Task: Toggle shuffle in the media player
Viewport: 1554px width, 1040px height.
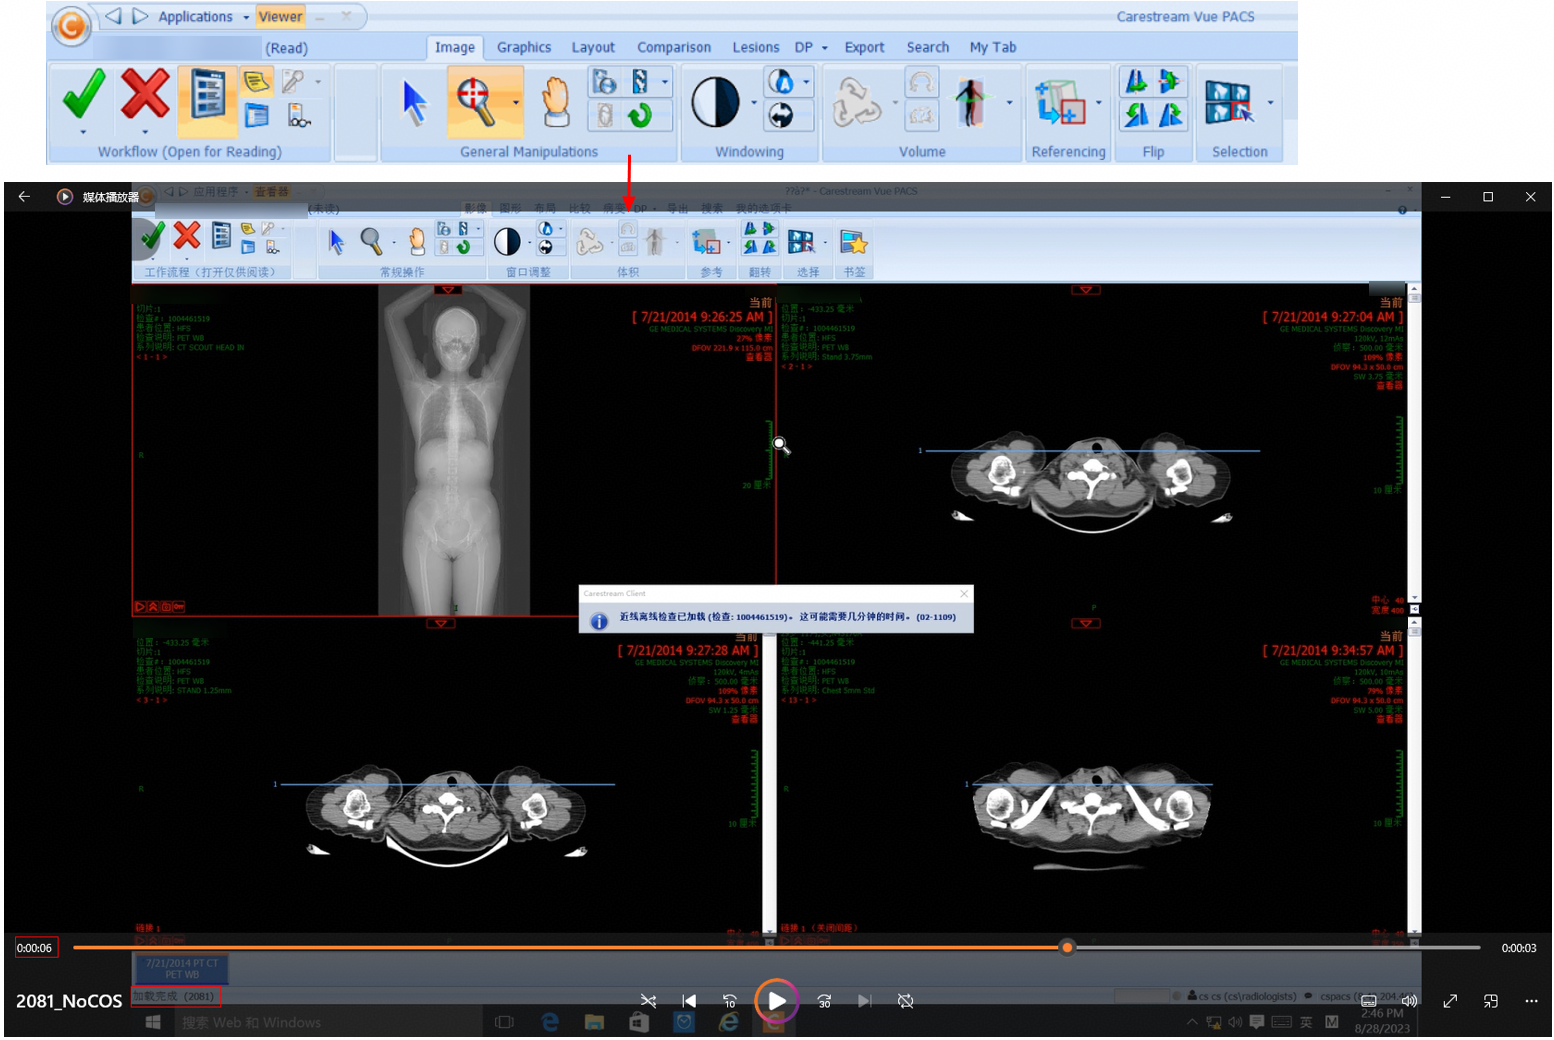Action: point(648,1001)
